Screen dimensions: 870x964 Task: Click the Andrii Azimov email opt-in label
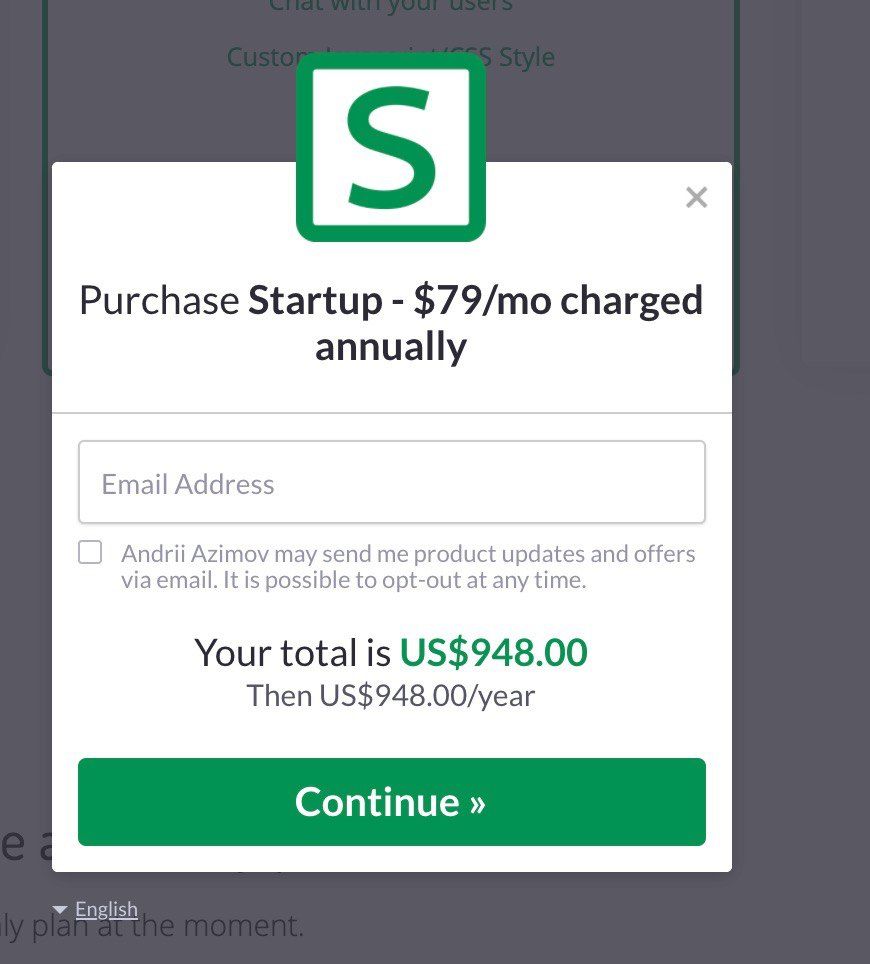(x=408, y=566)
